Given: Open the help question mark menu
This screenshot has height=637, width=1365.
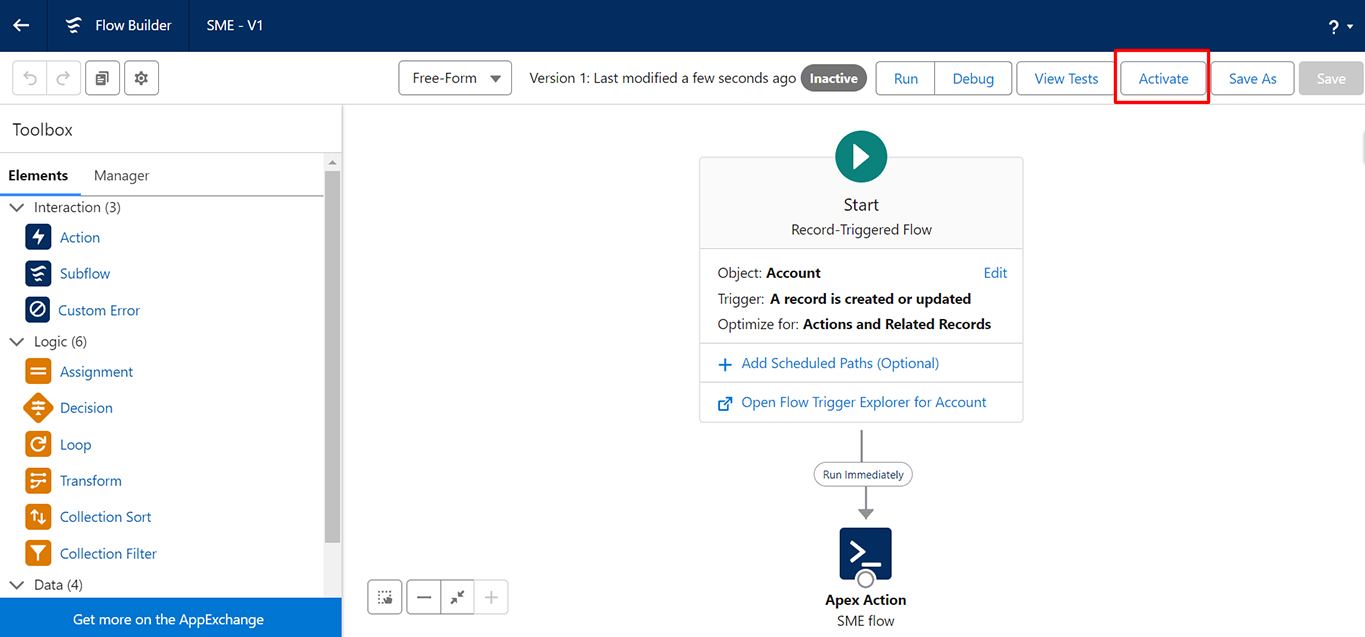Looking at the screenshot, I should tap(1340, 27).
